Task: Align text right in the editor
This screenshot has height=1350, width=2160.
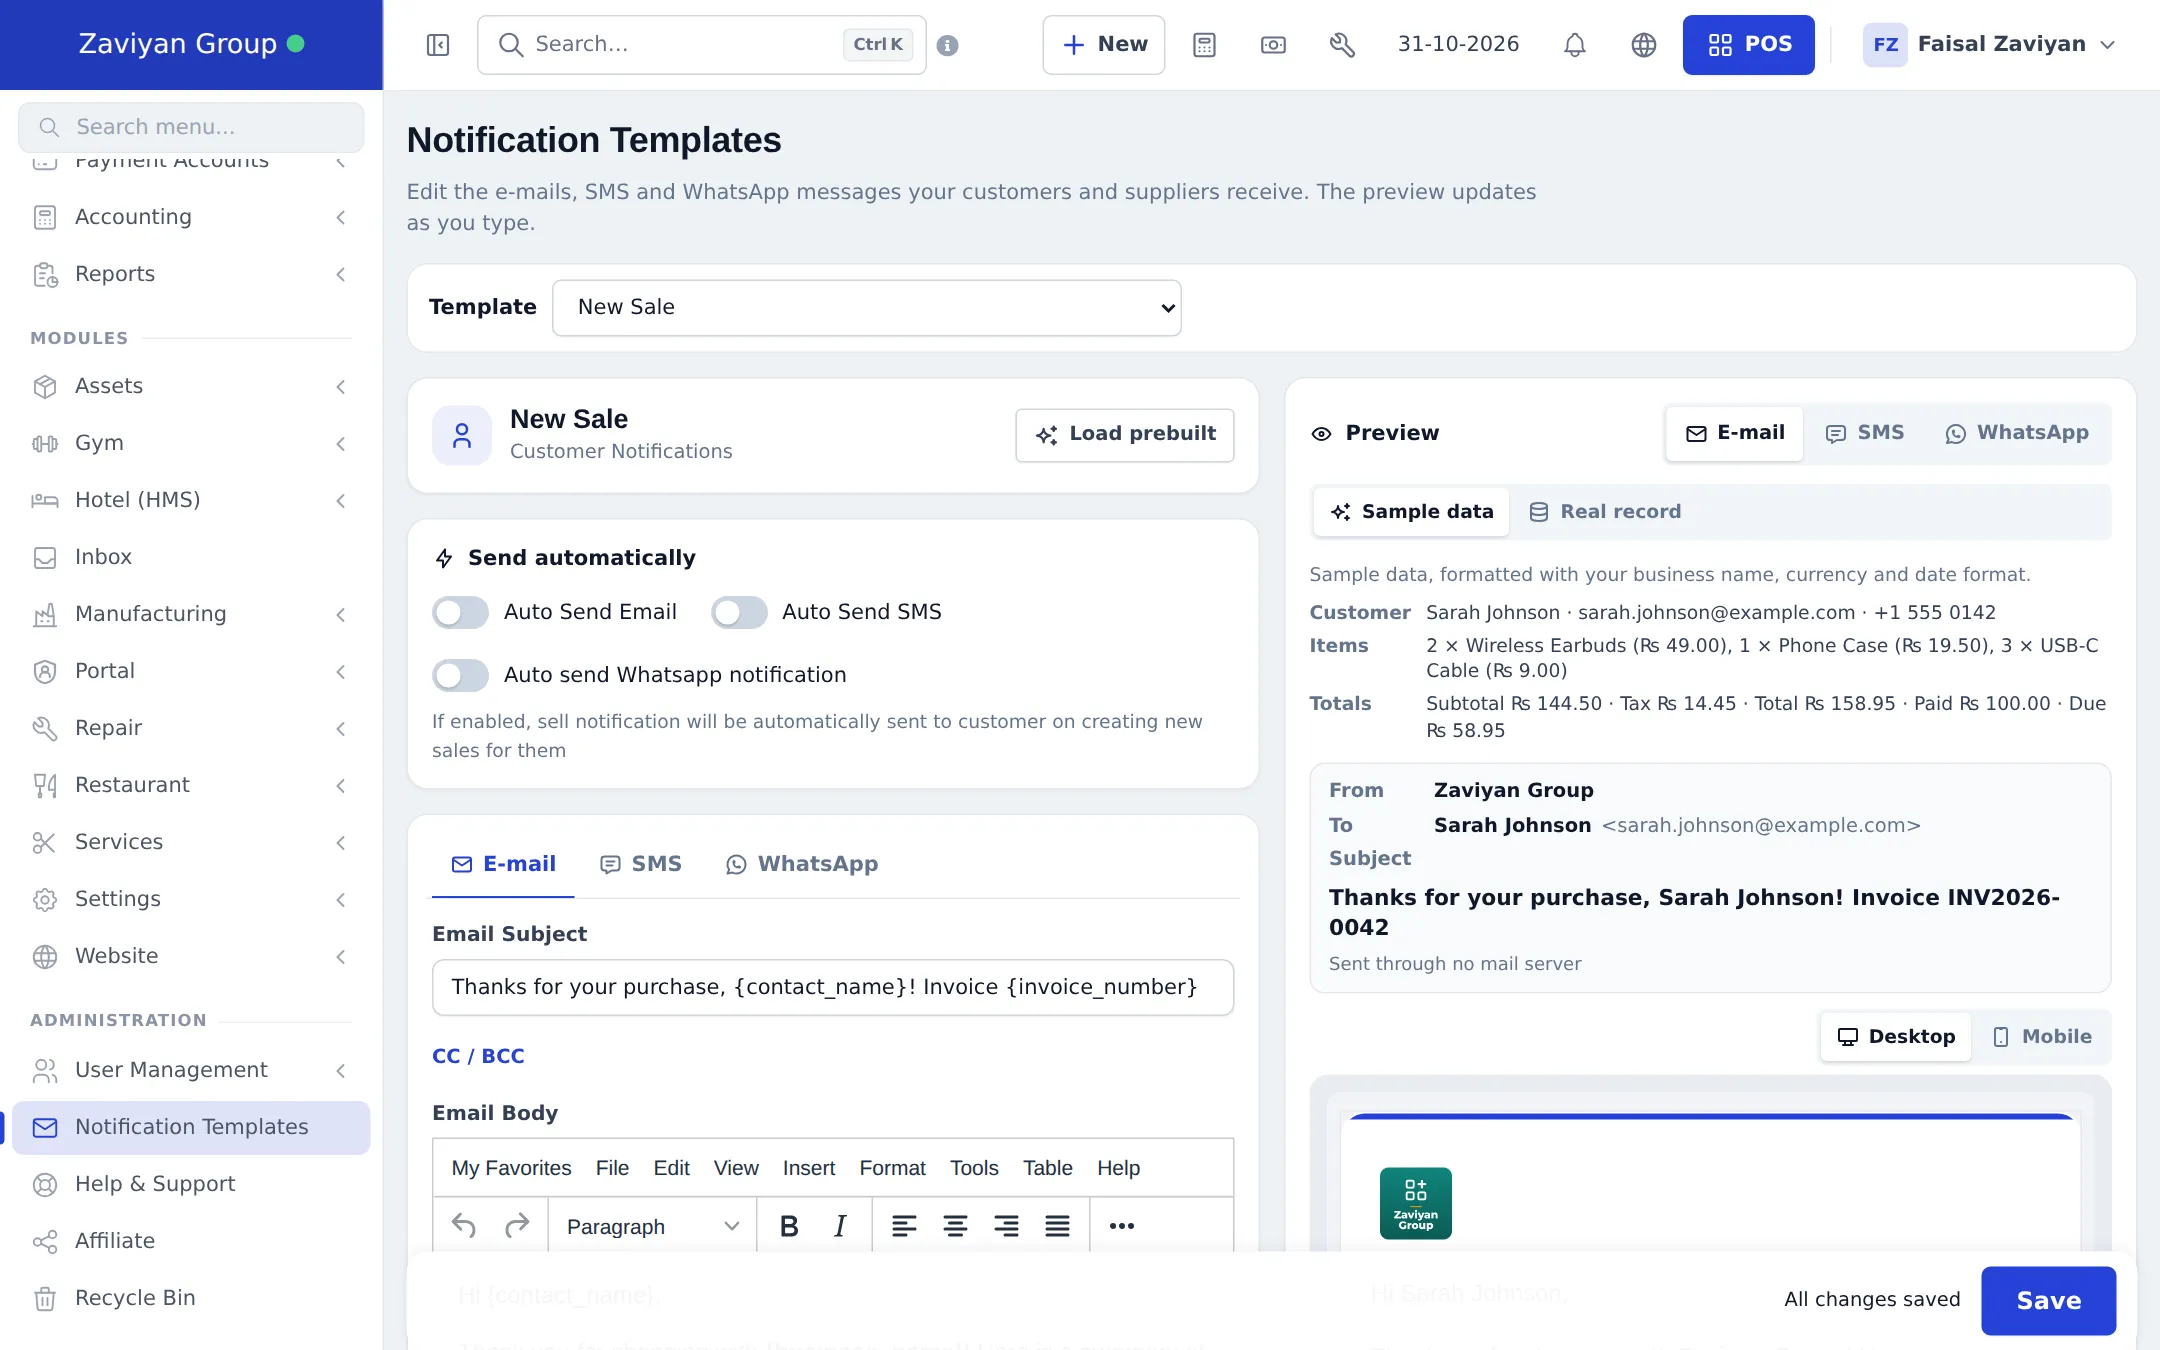Action: (x=1006, y=1226)
